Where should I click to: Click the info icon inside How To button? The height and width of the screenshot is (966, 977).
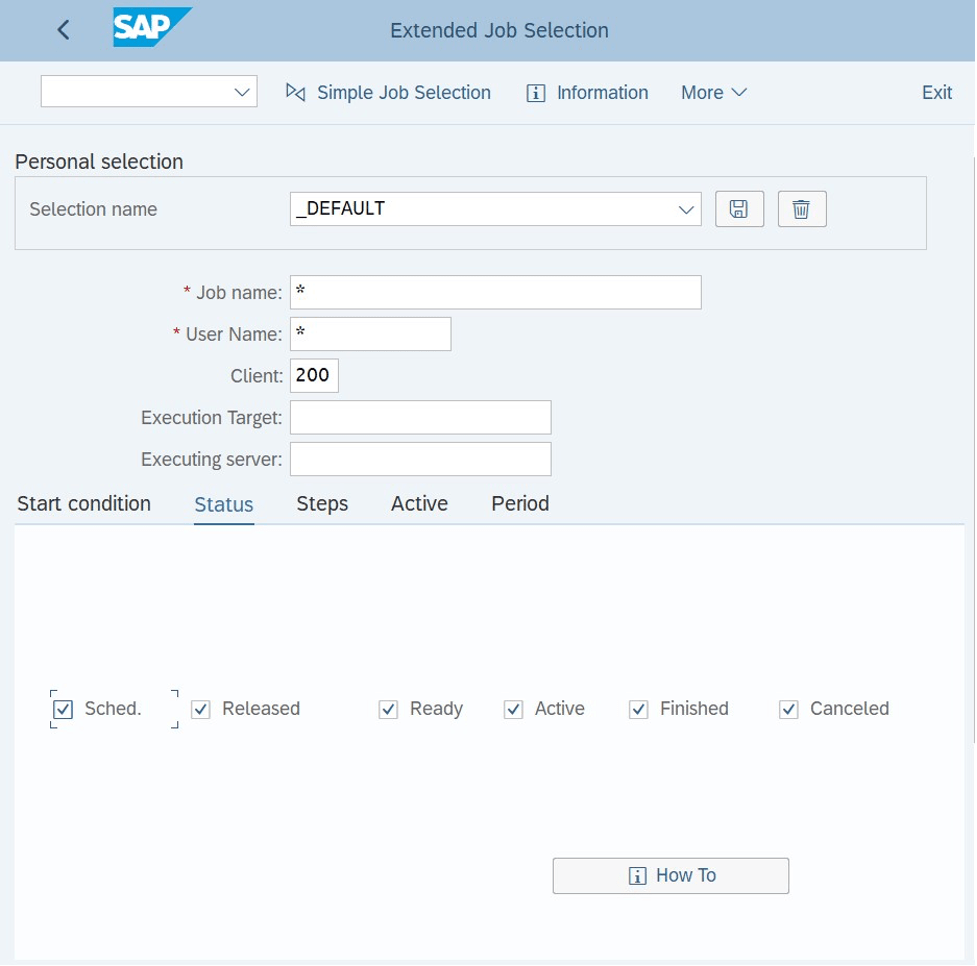coord(637,875)
